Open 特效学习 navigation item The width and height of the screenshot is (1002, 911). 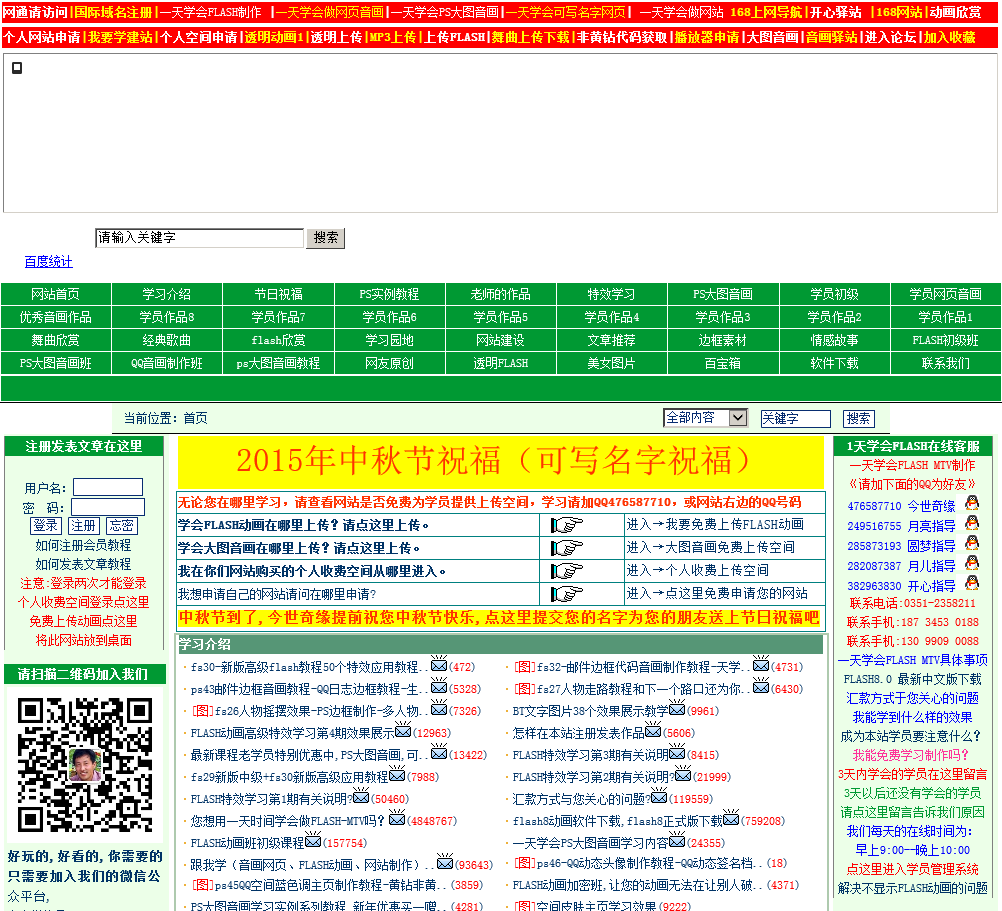coord(612,295)
